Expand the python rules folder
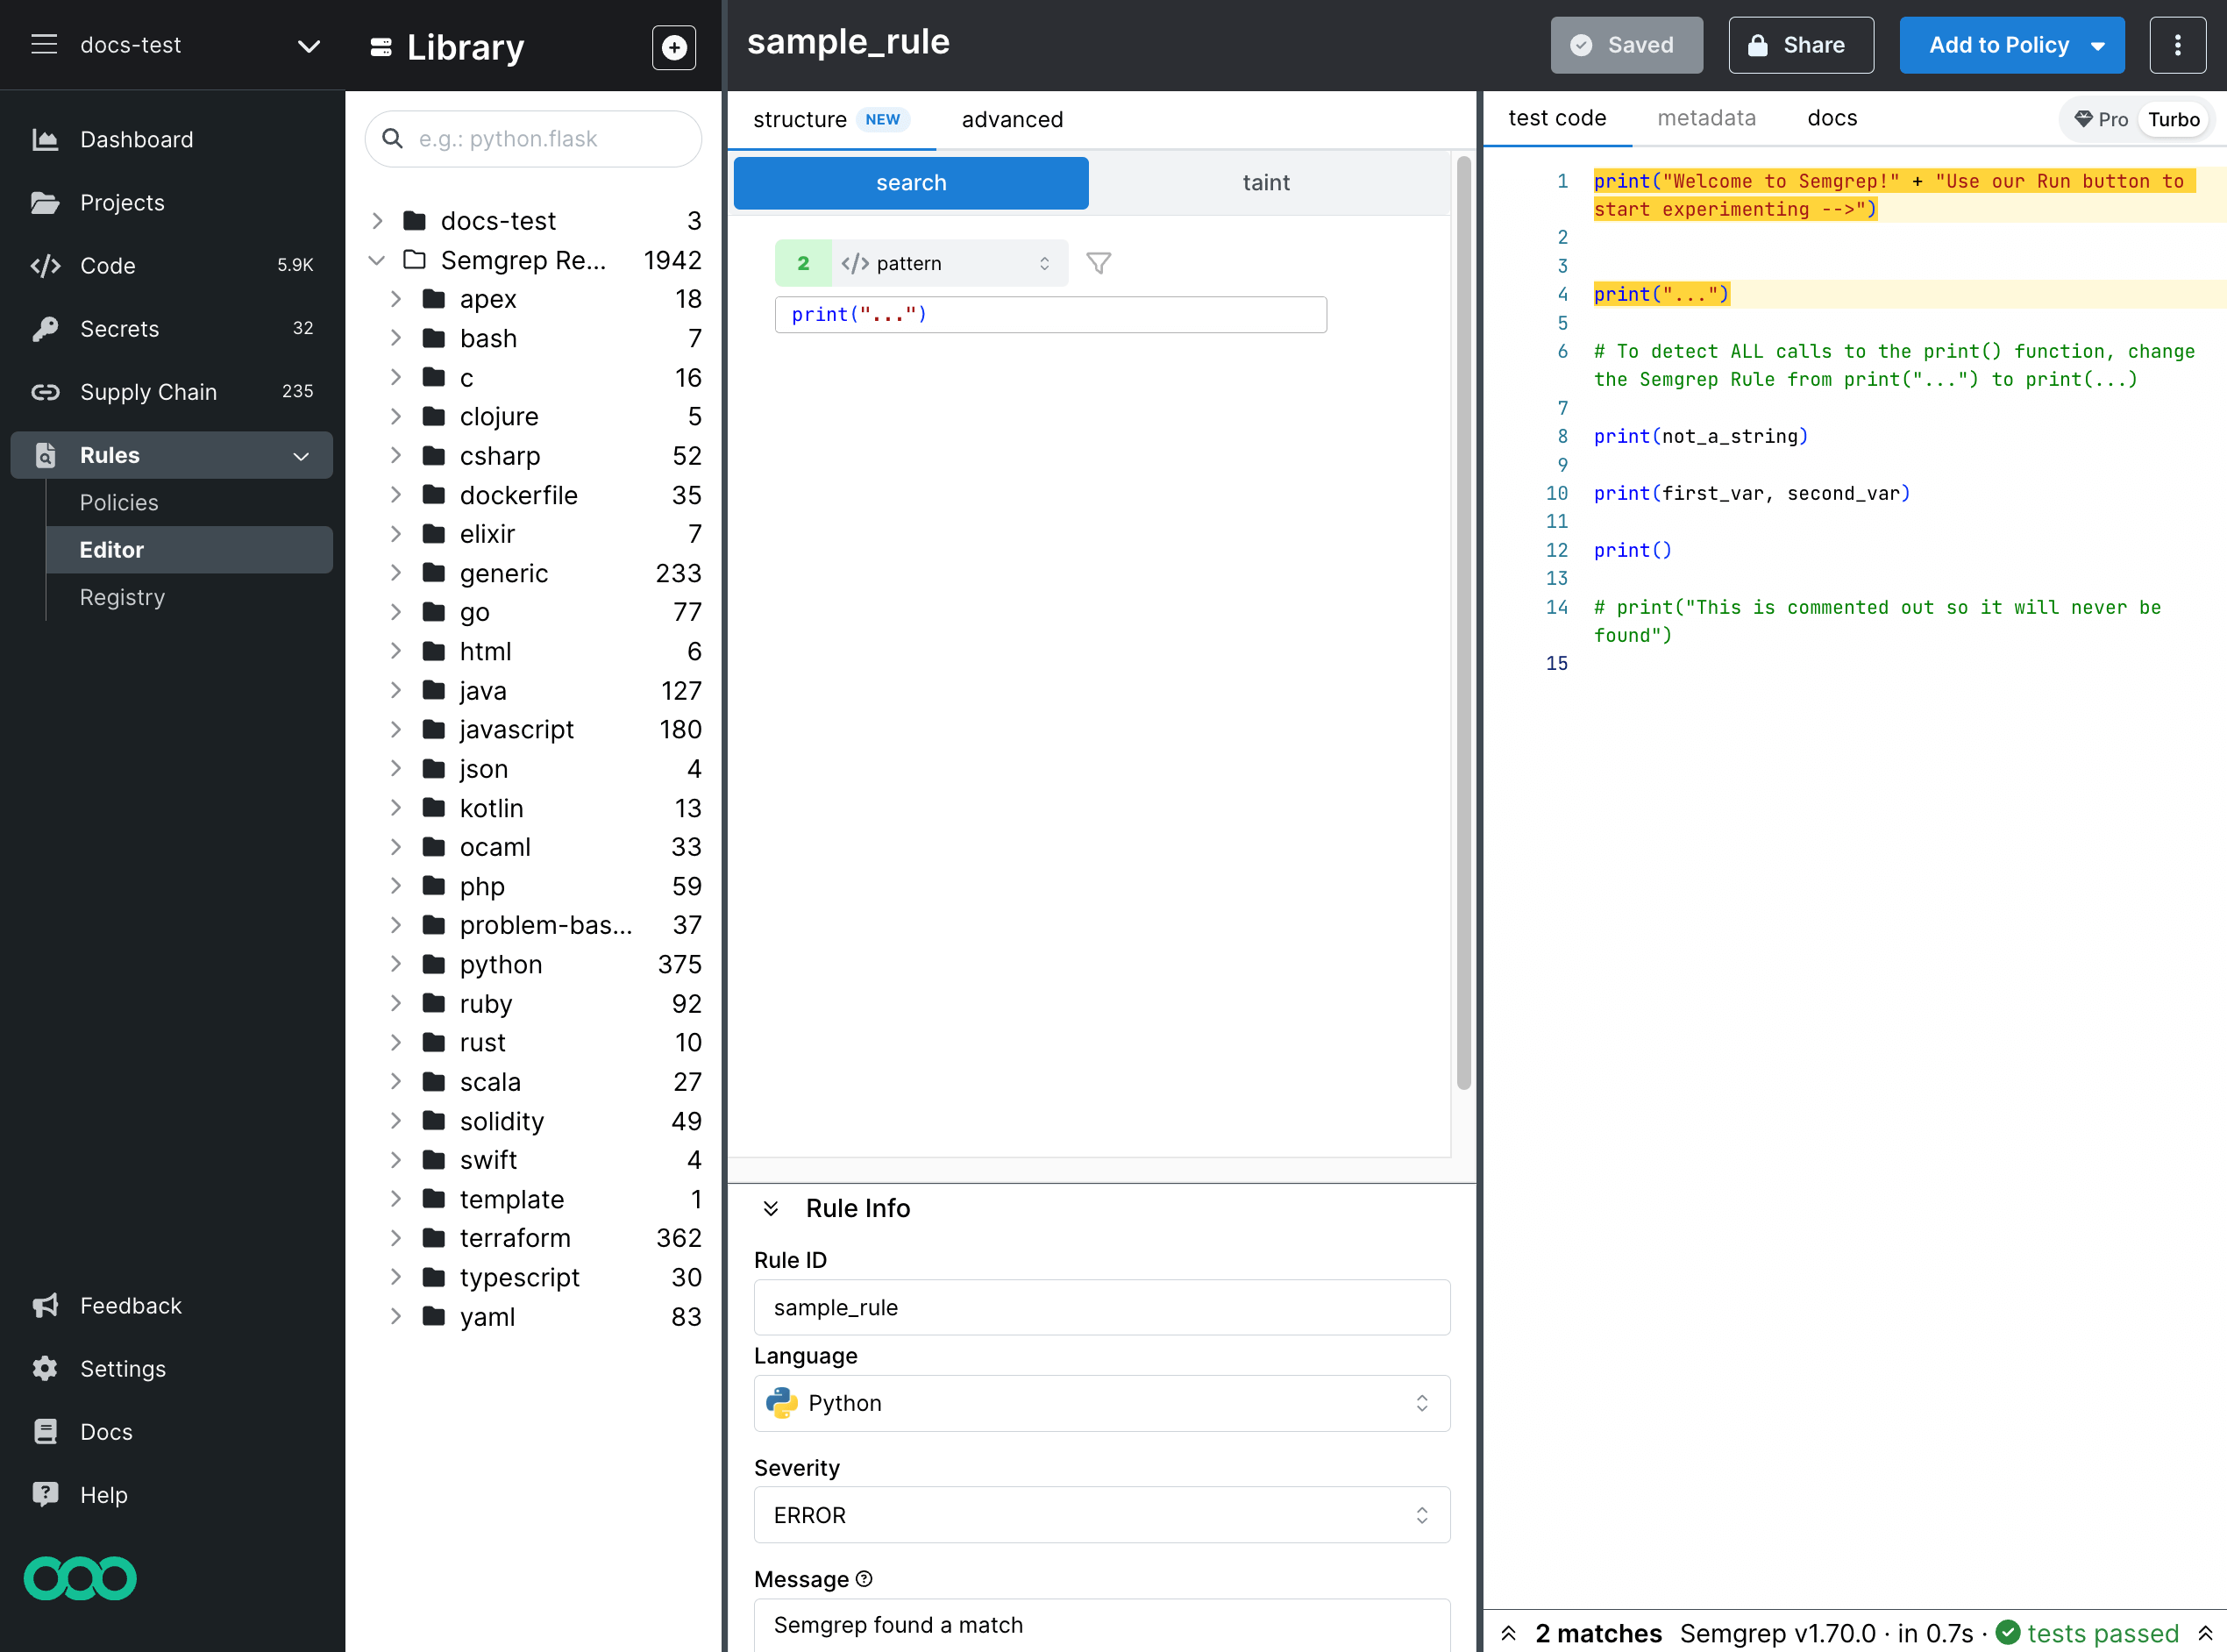The height and width of the screenshot is (1652, 2227). pos(396,964)
